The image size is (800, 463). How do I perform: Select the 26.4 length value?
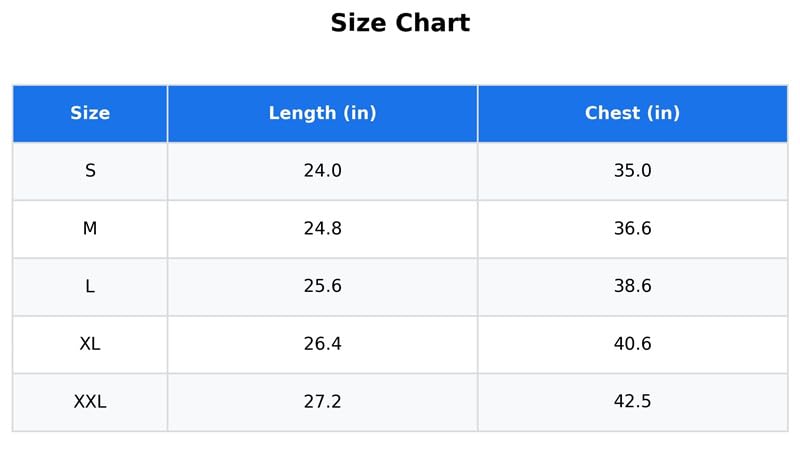[322, 344]
